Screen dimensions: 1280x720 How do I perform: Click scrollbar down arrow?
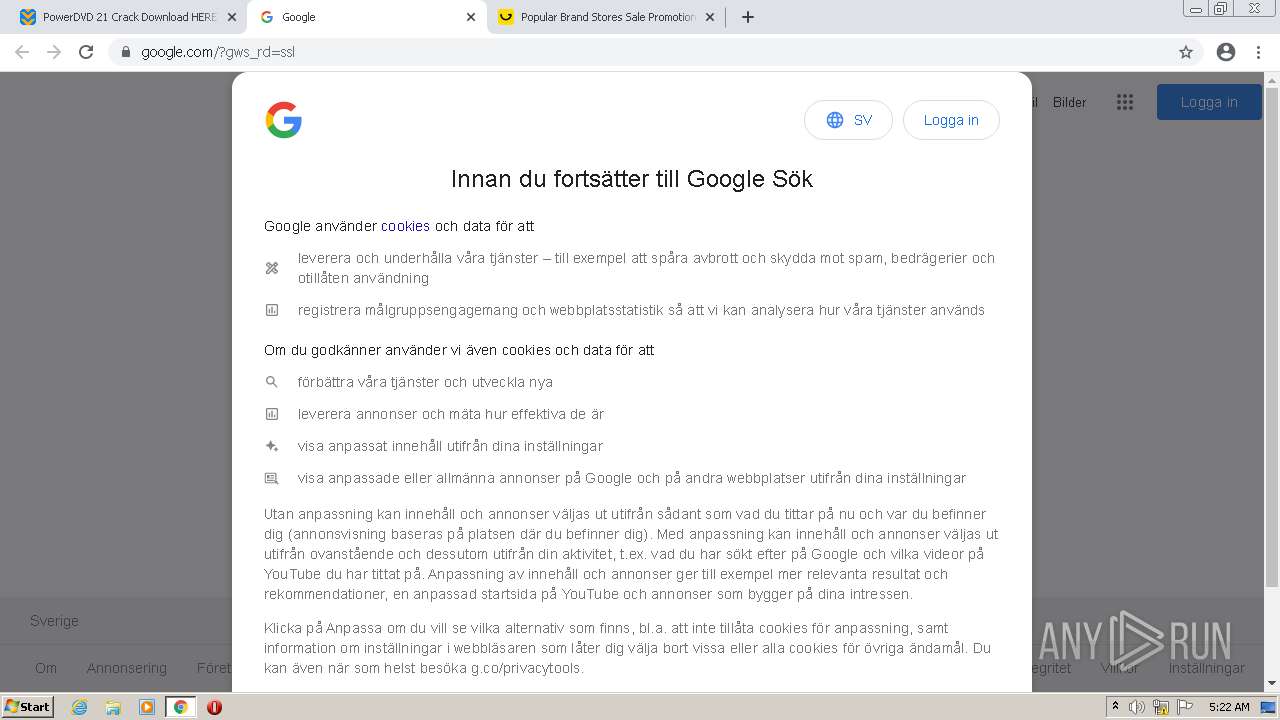point(1272,684)
